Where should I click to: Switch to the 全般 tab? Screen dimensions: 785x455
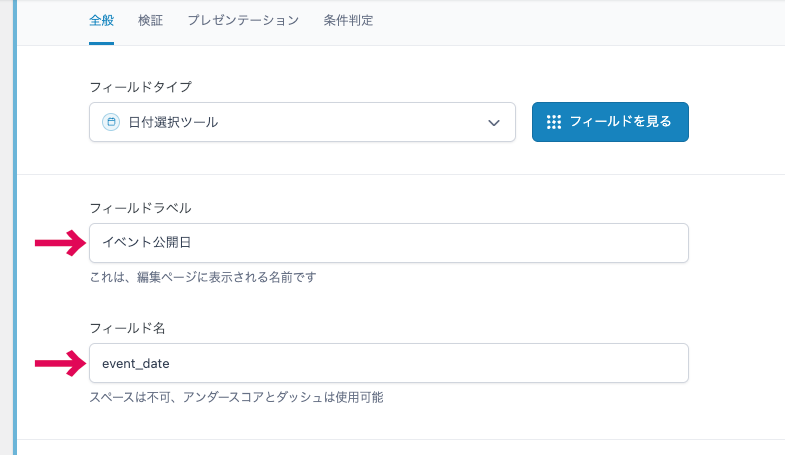(101, 20)
